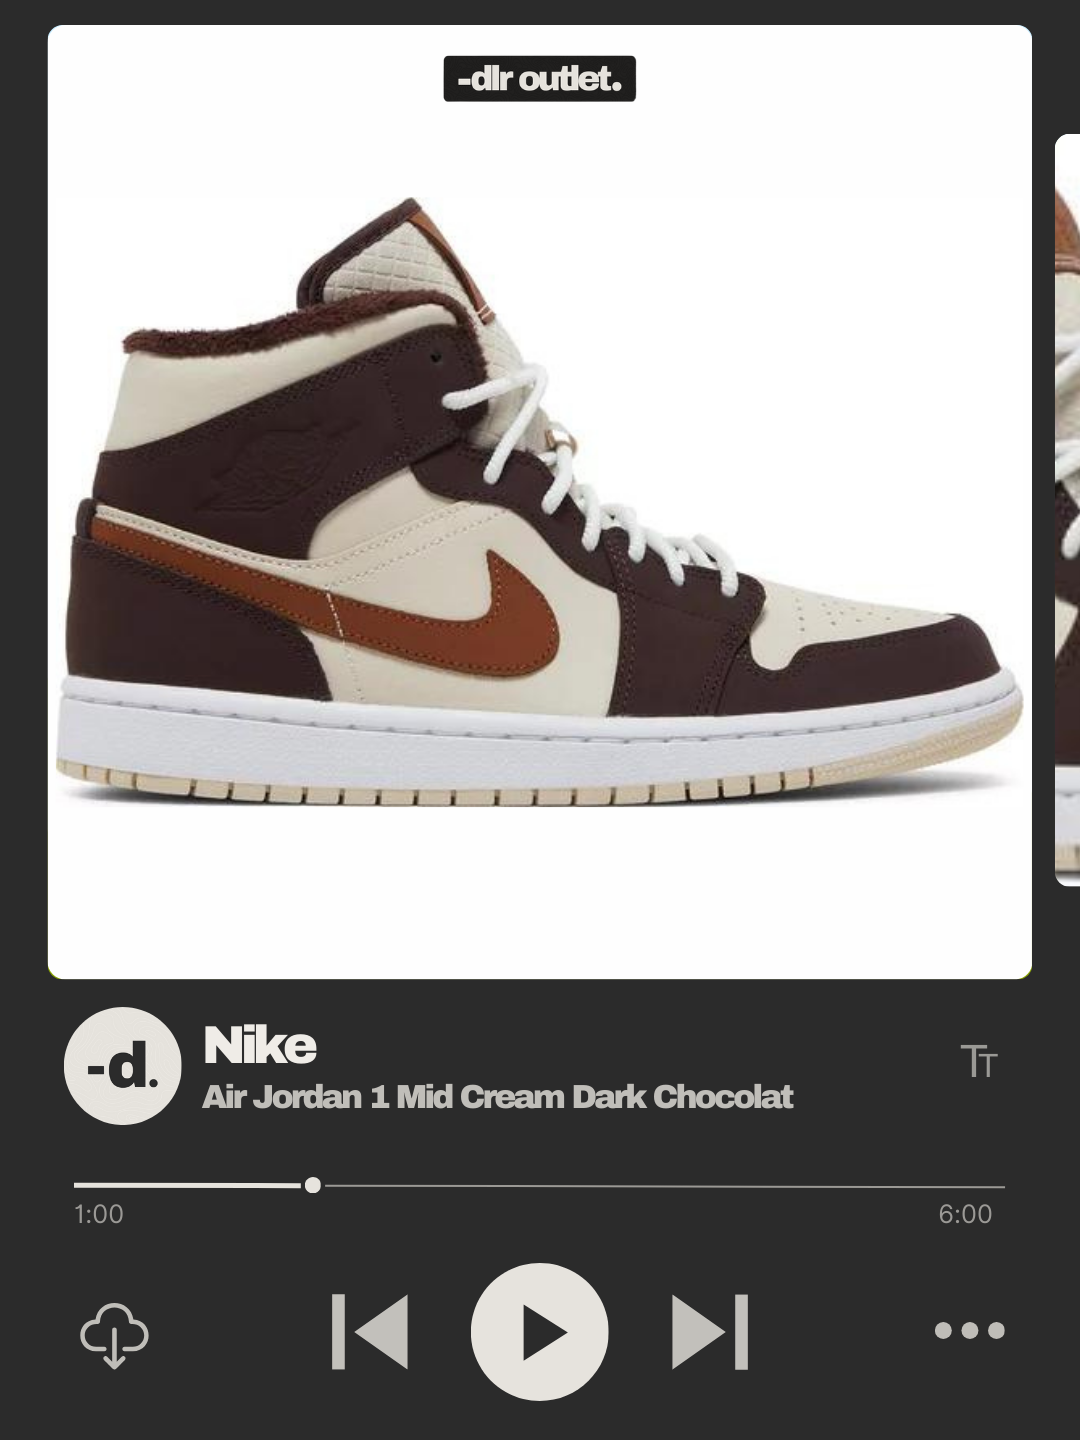This screenshot has width=1080, height=1440.
Task: Click the play button
Action: [539, 1332]
